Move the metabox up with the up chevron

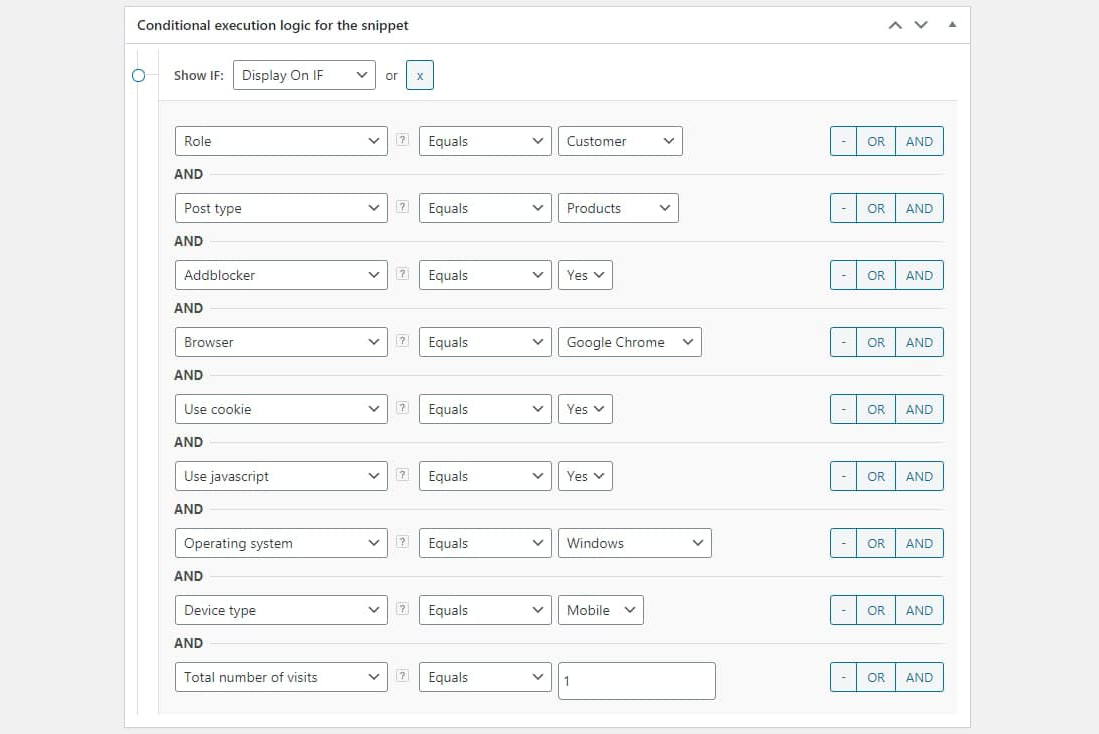click(x=895, y=25)
